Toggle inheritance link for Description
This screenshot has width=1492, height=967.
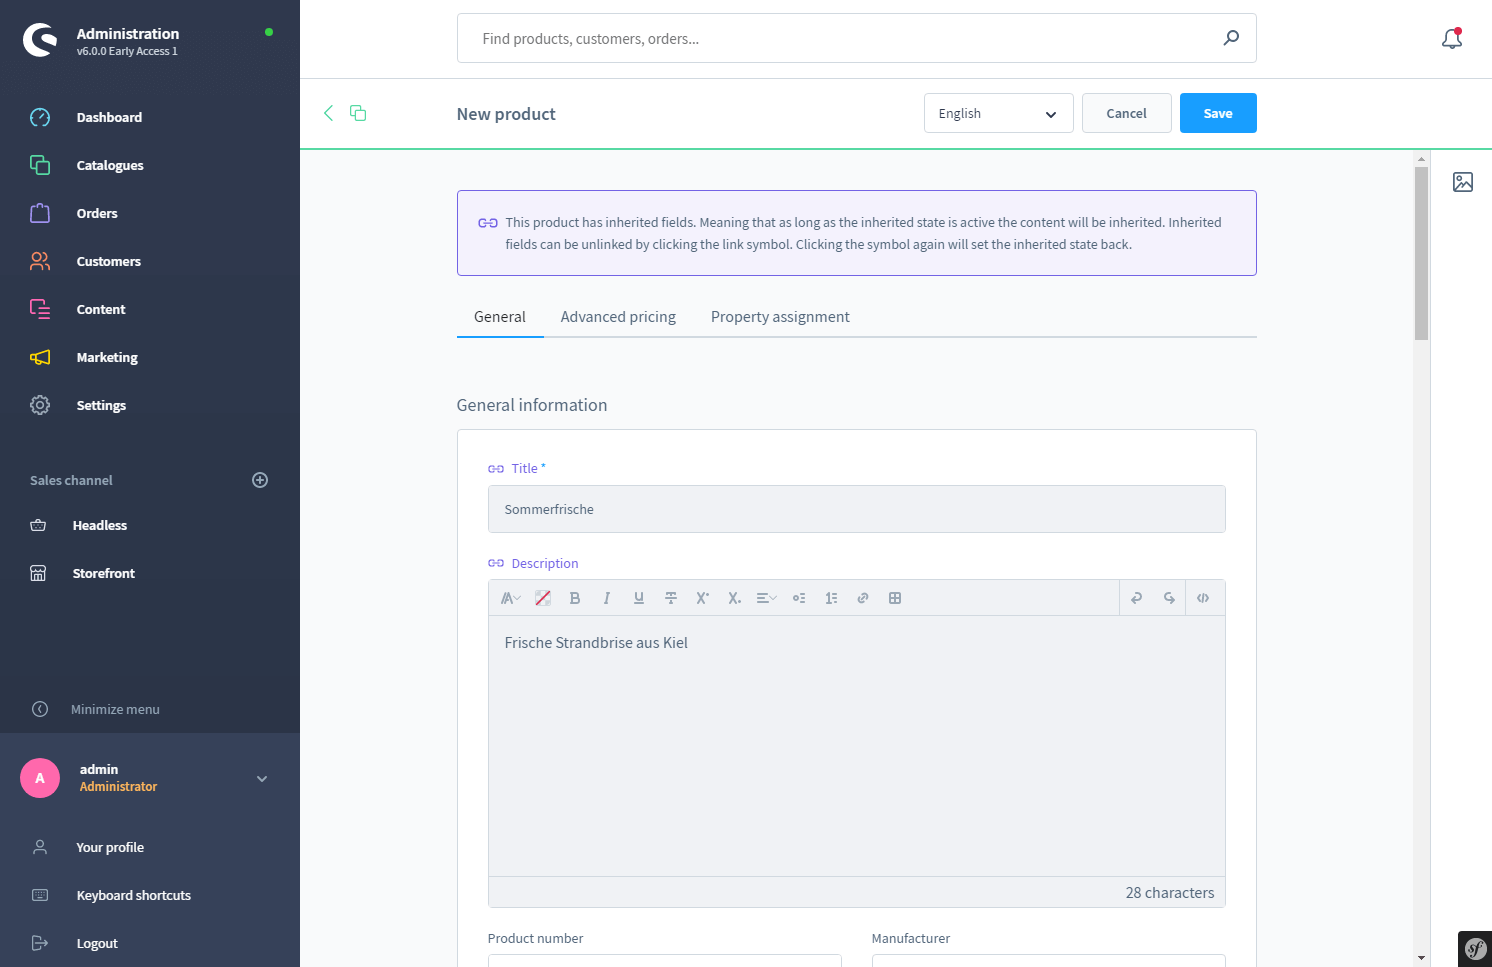[496, 564]
